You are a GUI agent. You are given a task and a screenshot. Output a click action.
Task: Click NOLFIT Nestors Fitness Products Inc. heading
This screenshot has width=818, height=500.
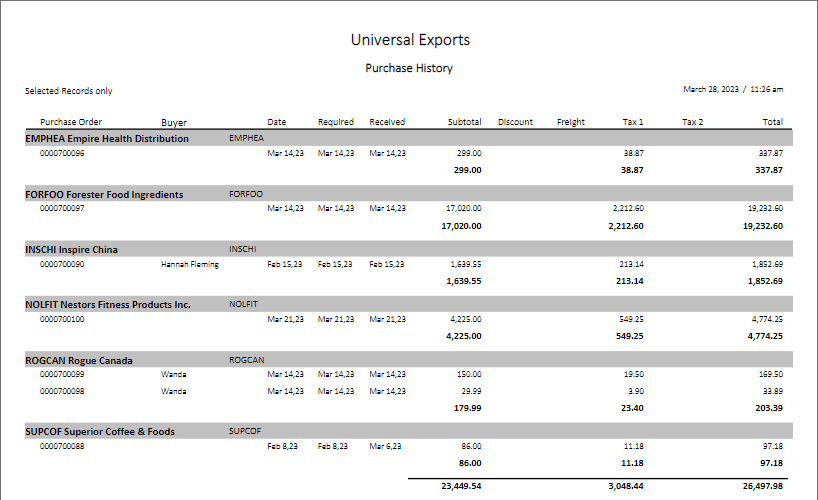tap(108, 304)
